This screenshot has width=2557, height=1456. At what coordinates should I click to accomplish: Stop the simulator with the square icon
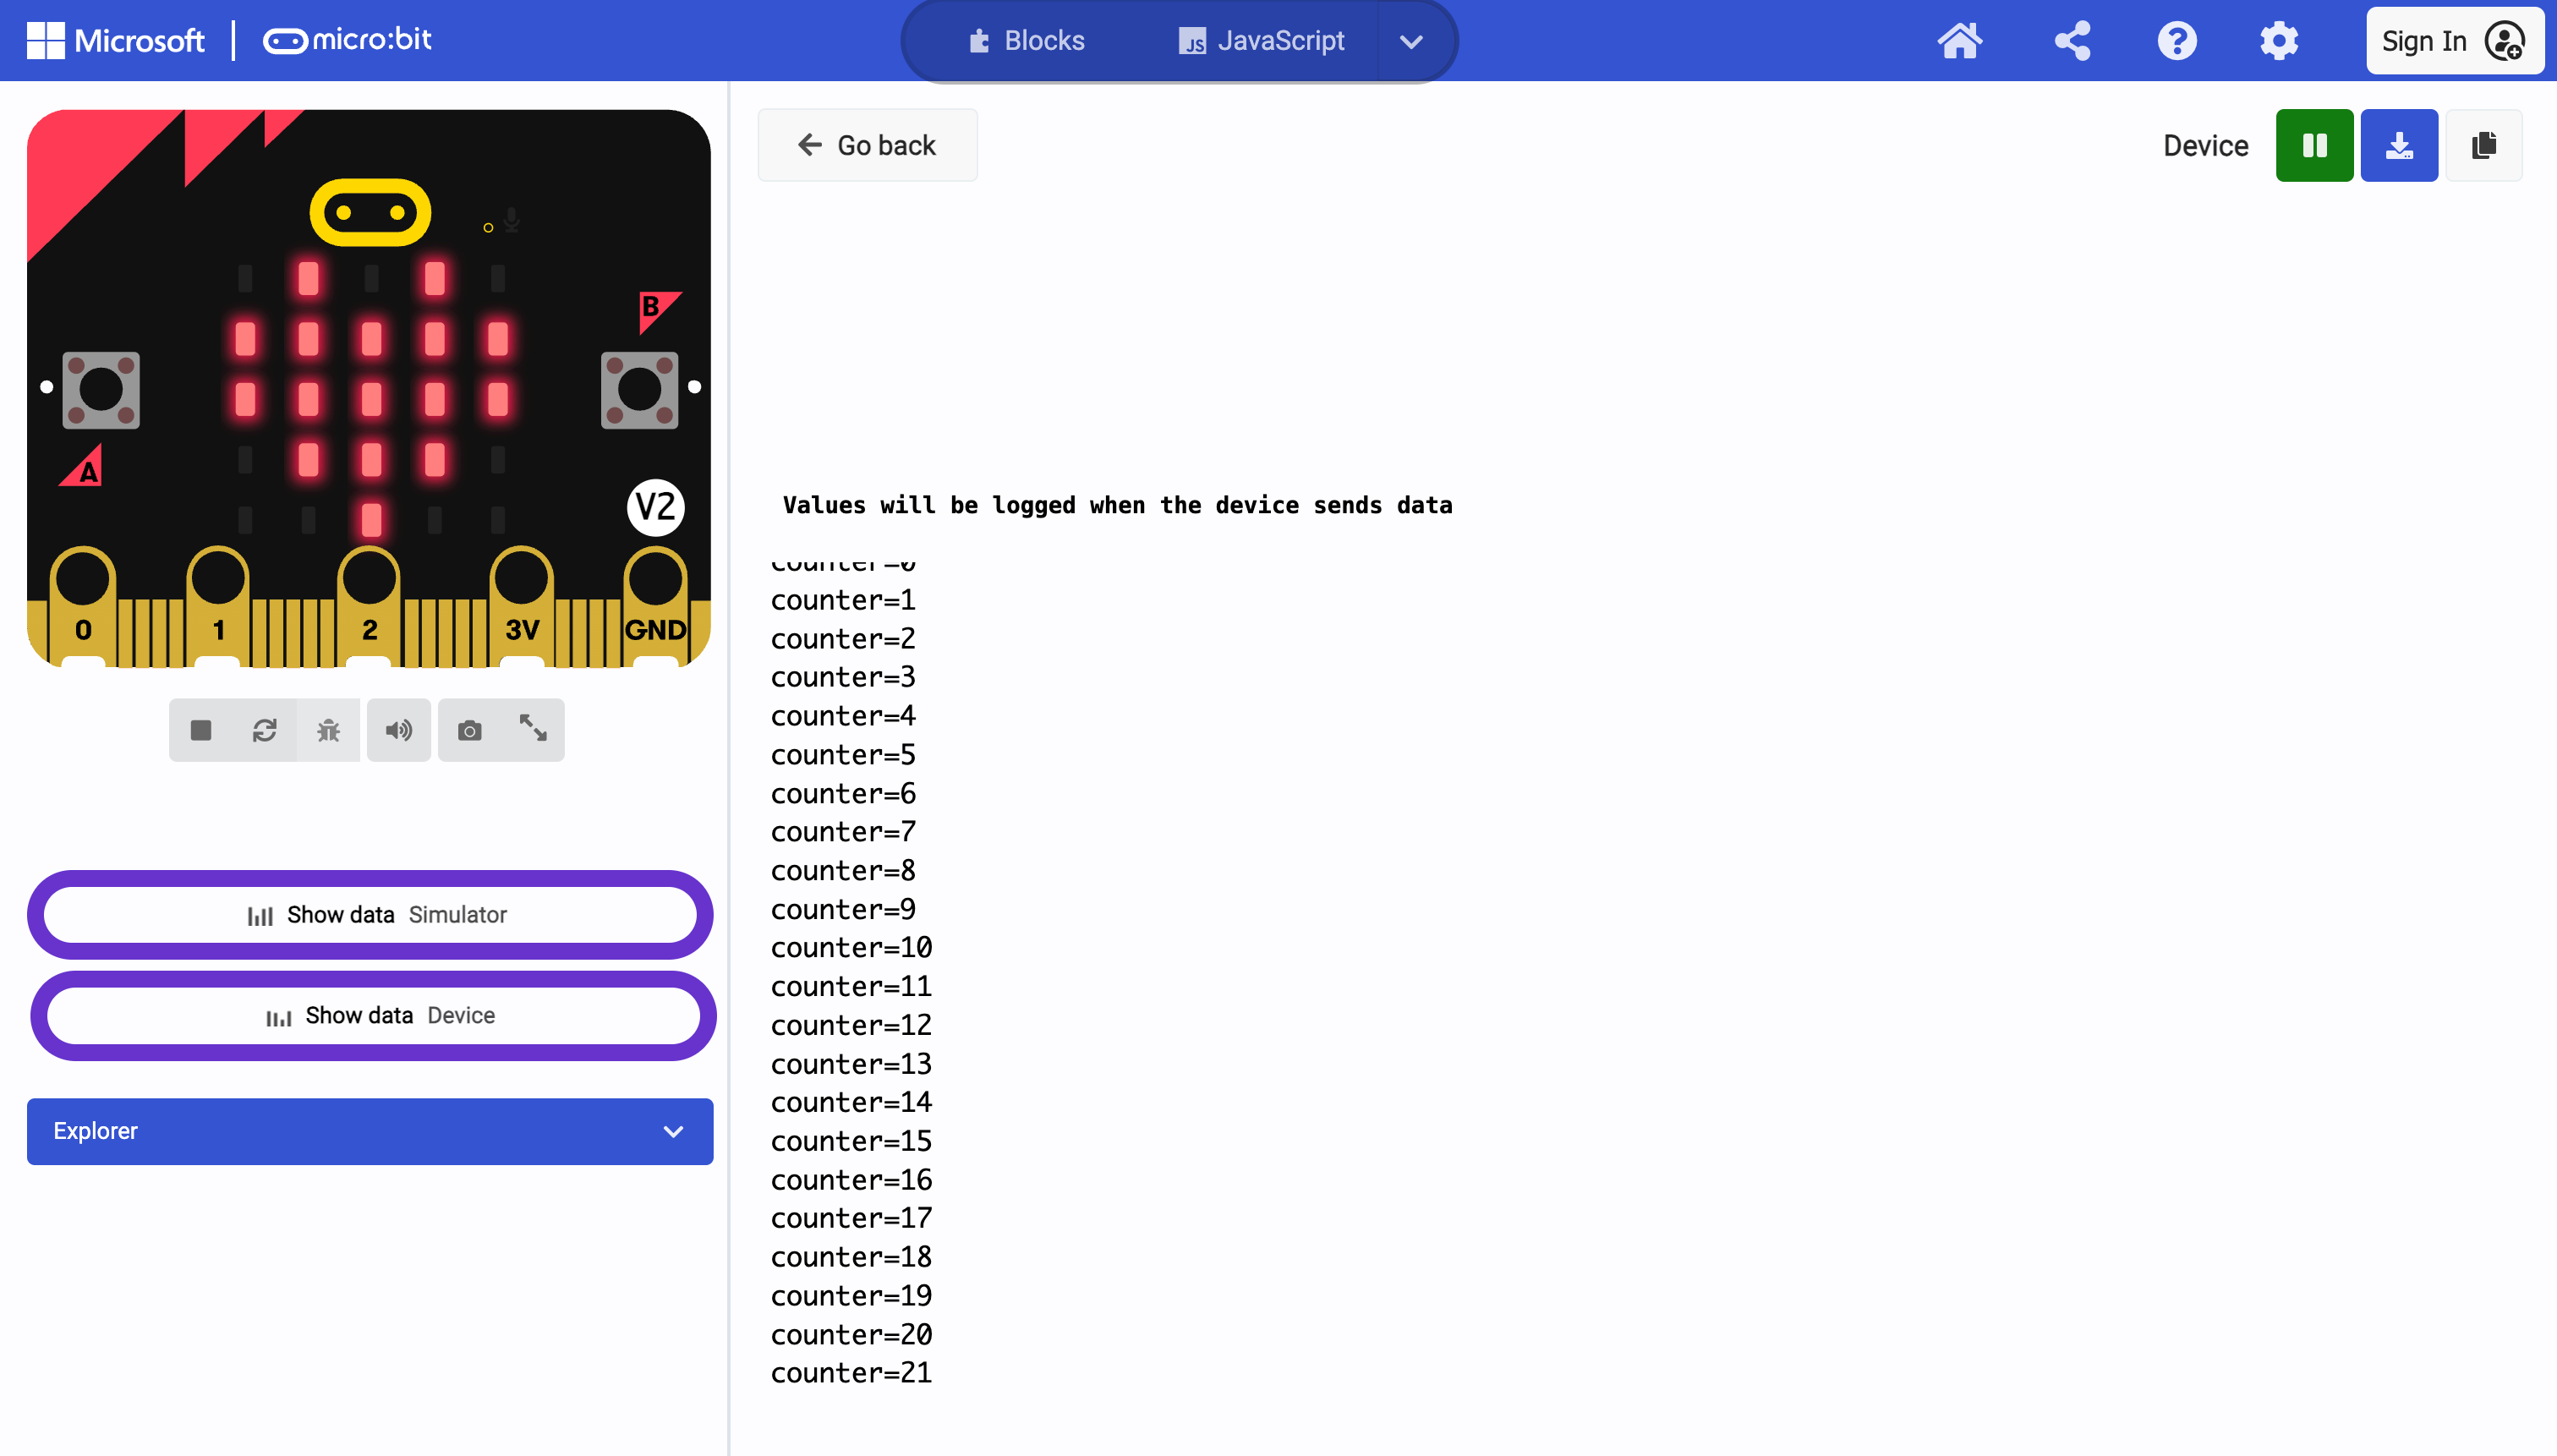[x=201, y=730]
